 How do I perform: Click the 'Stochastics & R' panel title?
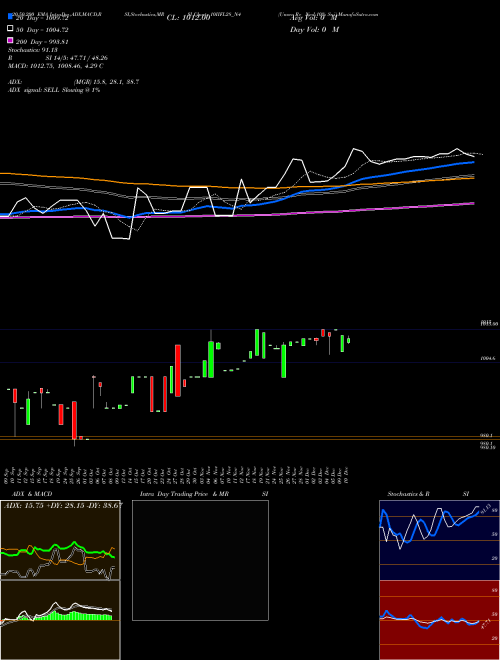(x=408, y=494)
